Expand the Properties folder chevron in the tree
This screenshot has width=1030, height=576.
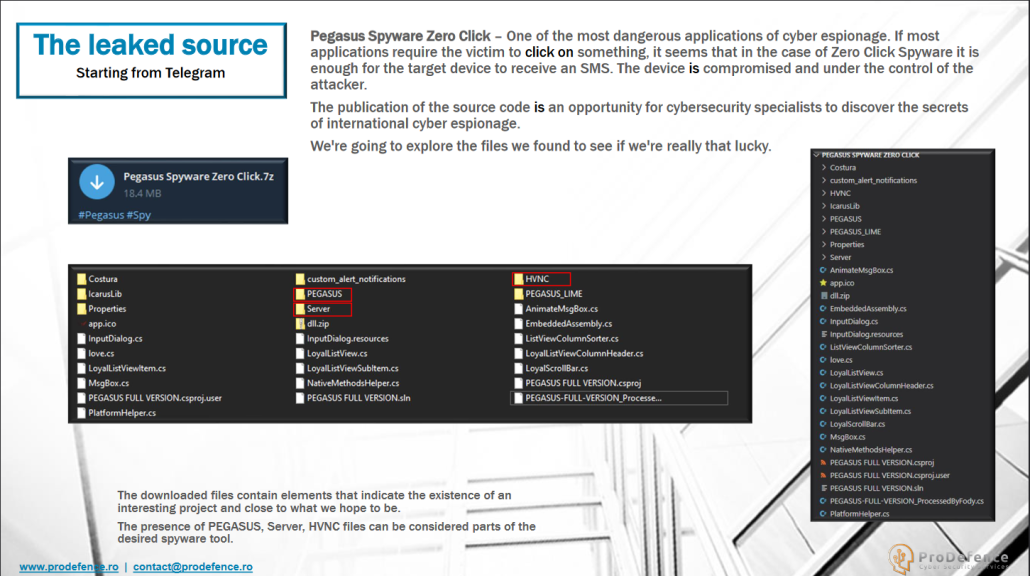tap(824, 244)
